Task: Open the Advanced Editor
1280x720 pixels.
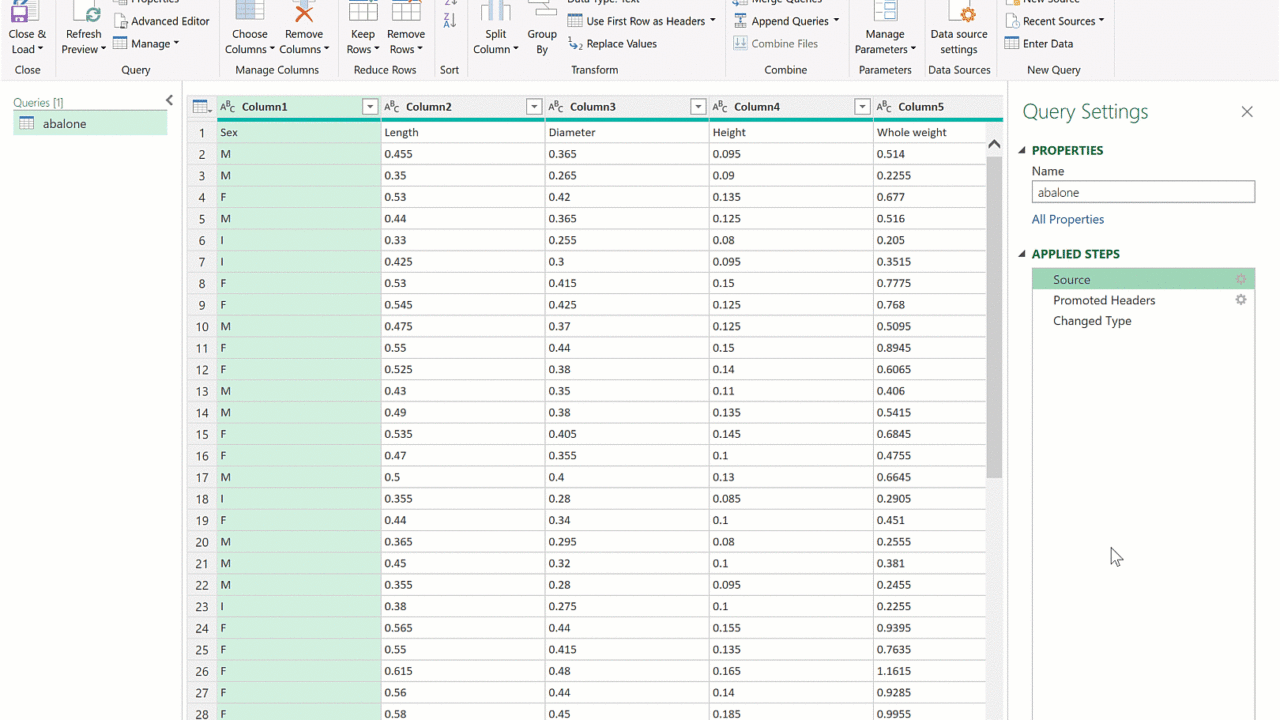Action: [161, 21]
